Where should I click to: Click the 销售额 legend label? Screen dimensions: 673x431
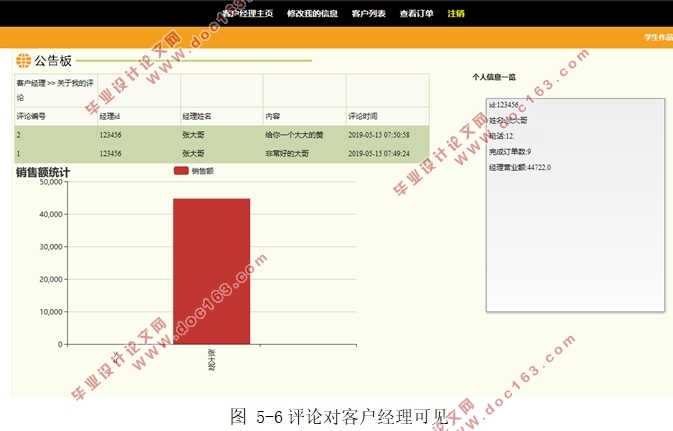coord(203,171)
